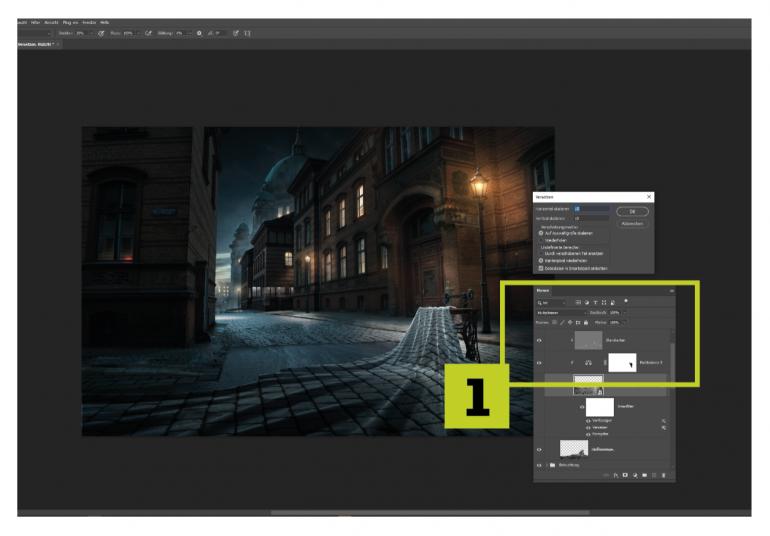The height and width of the screenshot is (536, 770).
Task: Hide the Farbbalance adjustment layer eye icon
Action: [x=539, y=363]
